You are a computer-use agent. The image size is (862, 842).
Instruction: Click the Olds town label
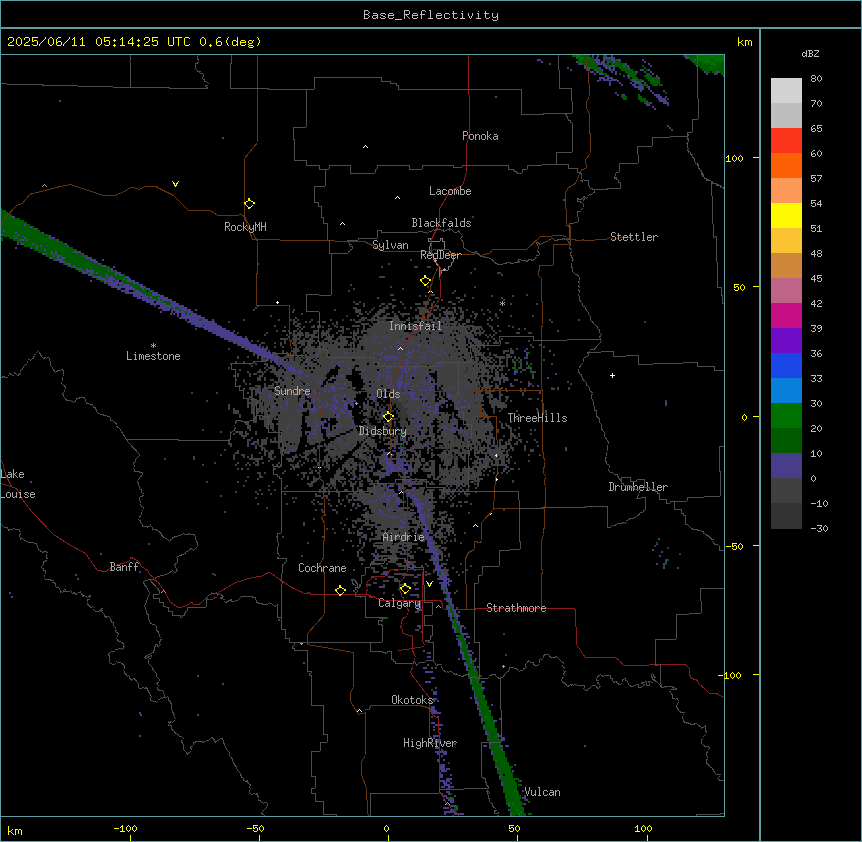(x=388, y=394)
